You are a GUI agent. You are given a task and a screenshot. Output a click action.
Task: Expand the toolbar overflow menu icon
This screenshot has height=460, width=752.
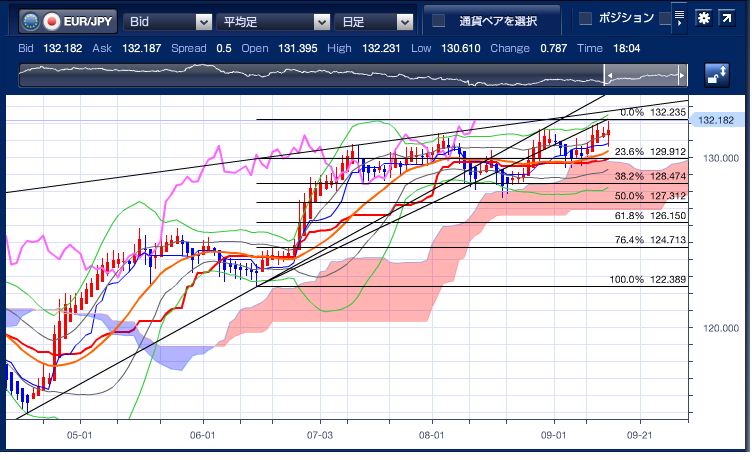[680, 18]
